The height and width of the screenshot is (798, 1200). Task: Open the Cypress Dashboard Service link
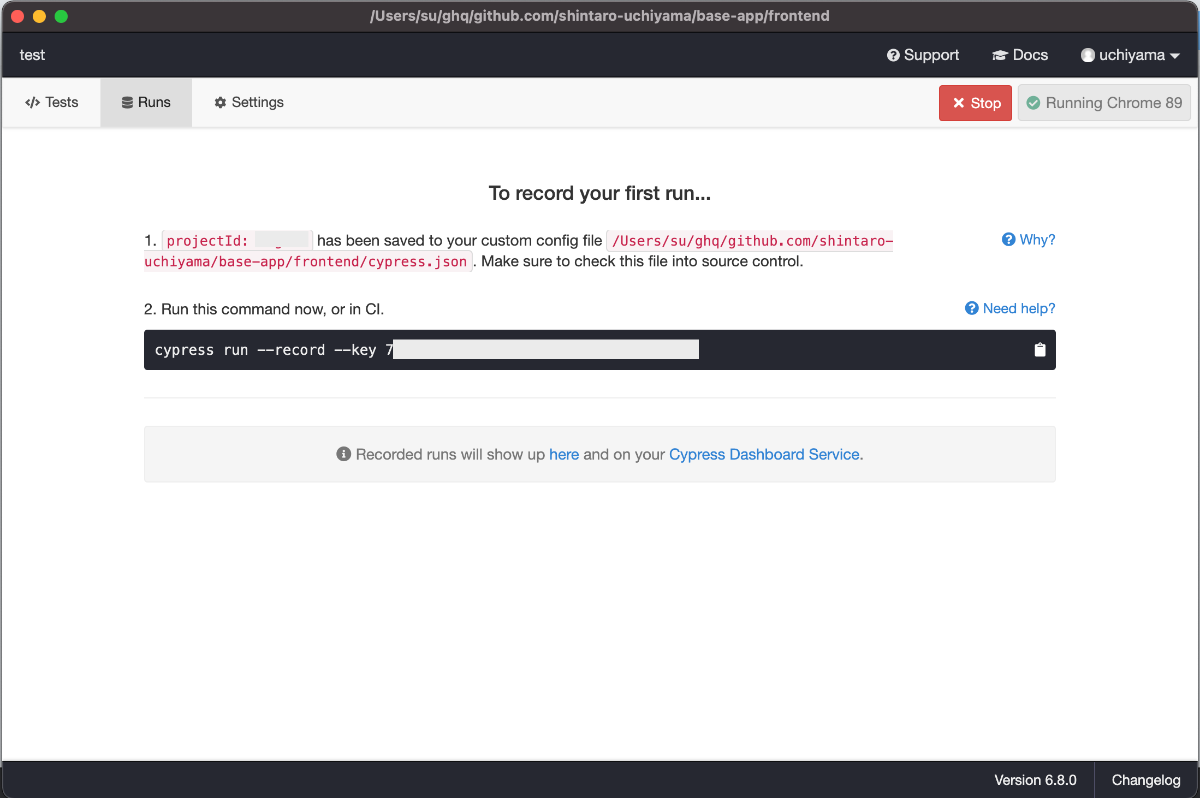pyautogui.click(x=764, y=454)
